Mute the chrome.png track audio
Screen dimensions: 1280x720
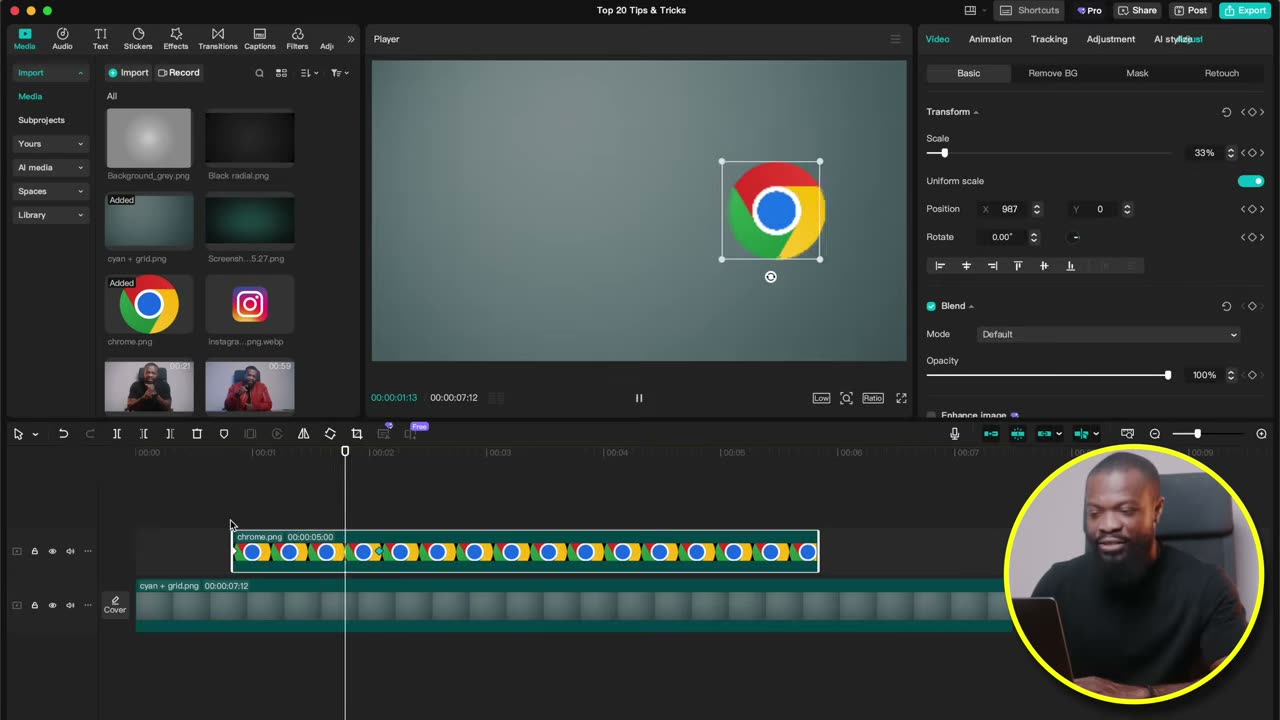70,551
